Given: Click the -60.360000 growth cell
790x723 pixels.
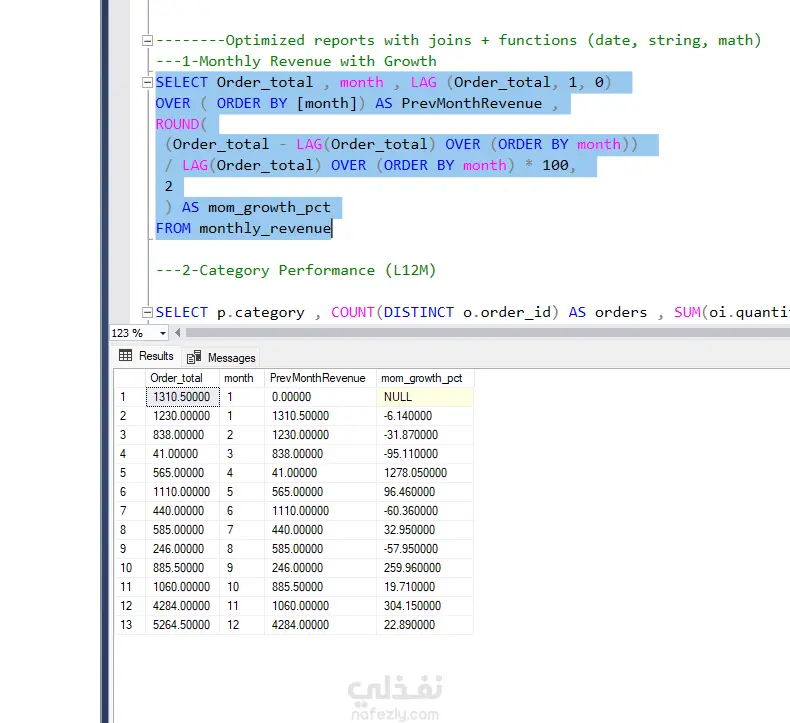Looking at the screenshot, I should (x=425, y=511).
